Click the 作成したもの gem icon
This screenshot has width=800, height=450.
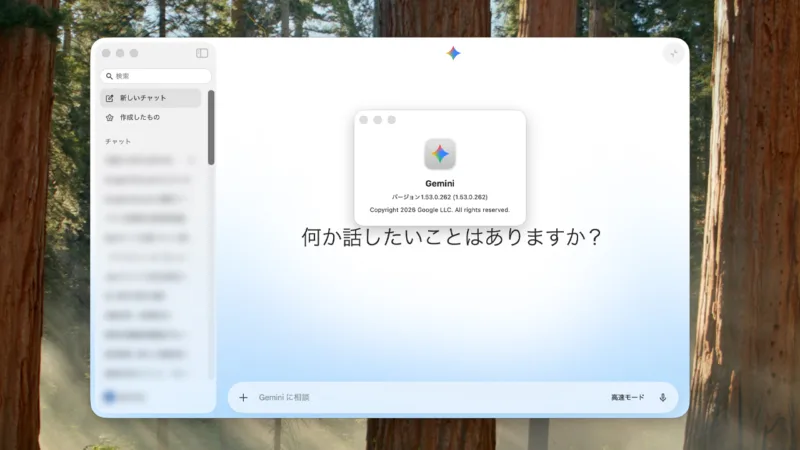pyautogui.click(x=109, y=117)
